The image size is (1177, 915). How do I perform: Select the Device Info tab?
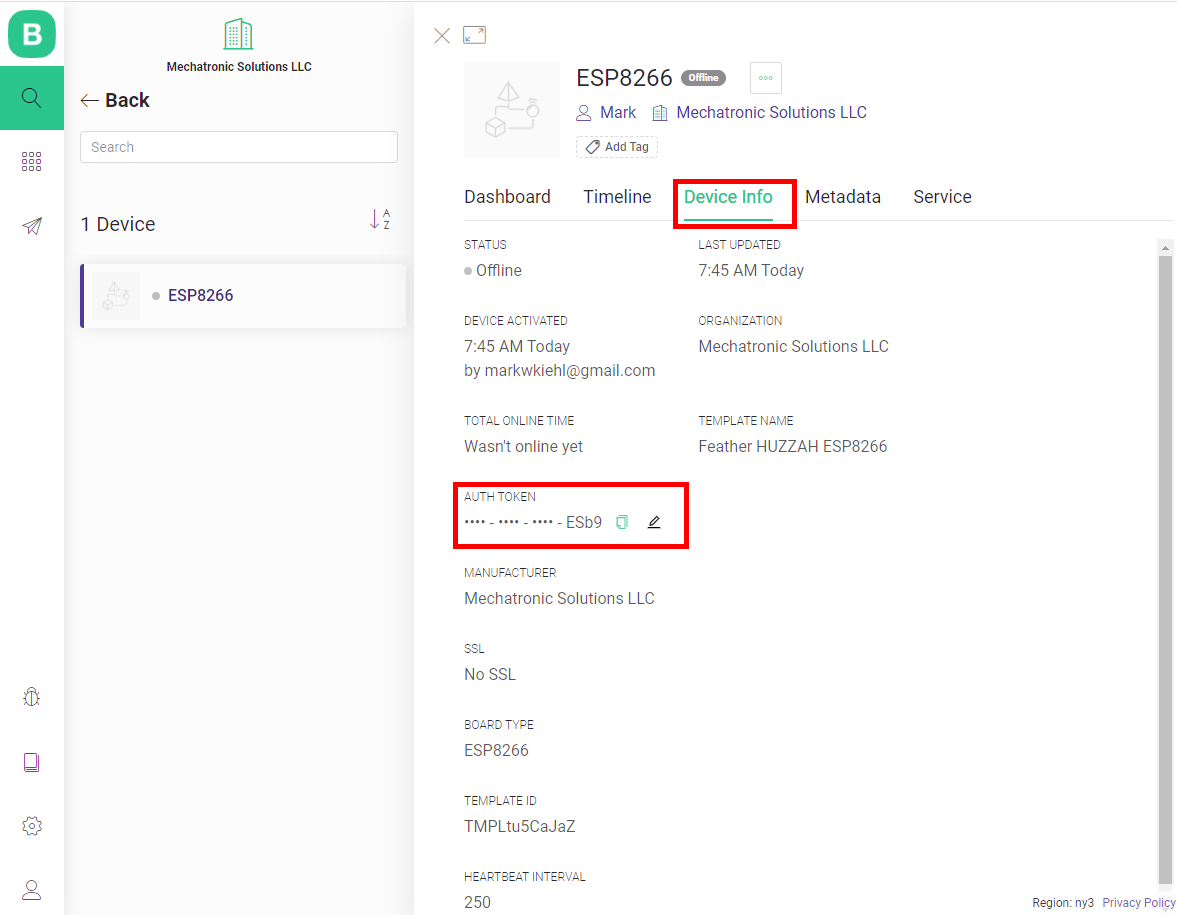pyautogui.click(x=728, y=197)
